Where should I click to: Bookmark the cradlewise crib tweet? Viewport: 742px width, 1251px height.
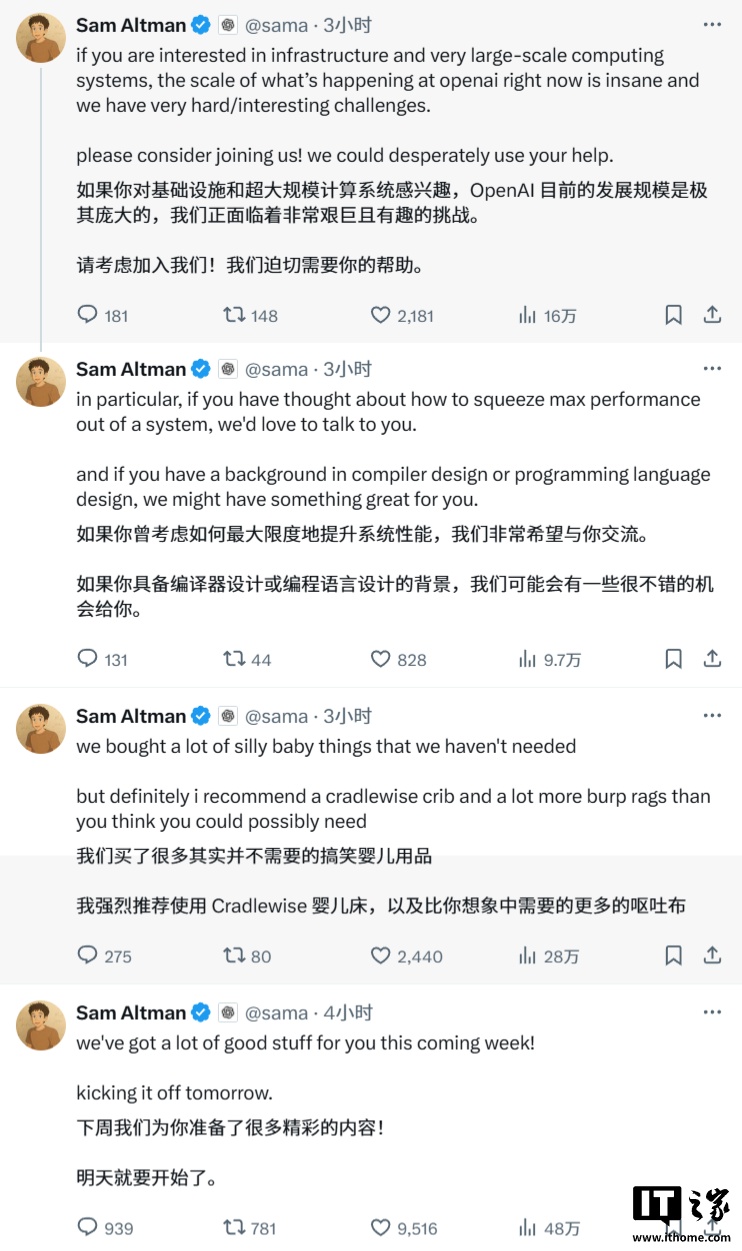[674, 956]
